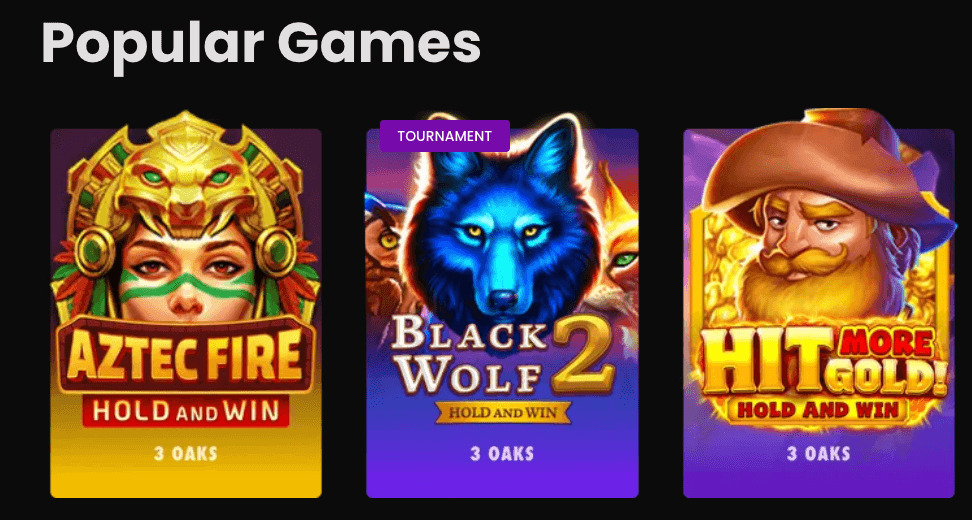Click Black Wolf 2's gold Hold and Win ribbon
Image resolution: width=972 pixels, height=520 pixels.
pyautogui.click(x=502, y=412)
